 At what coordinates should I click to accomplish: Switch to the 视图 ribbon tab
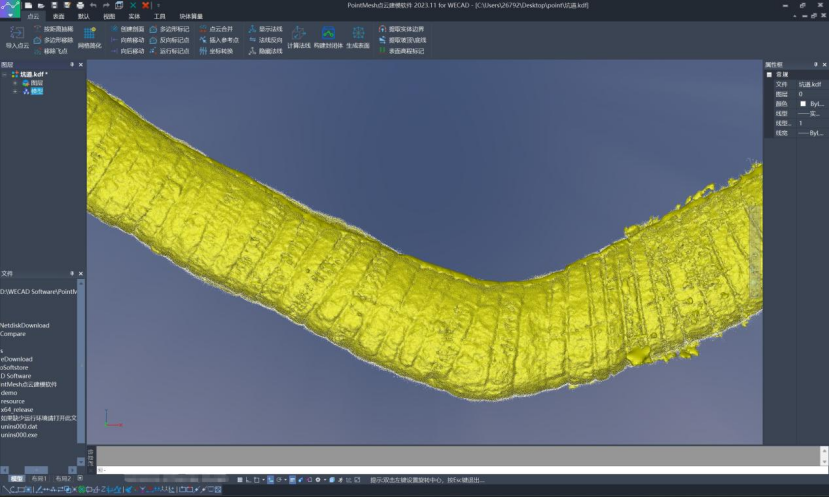point(109,16)
